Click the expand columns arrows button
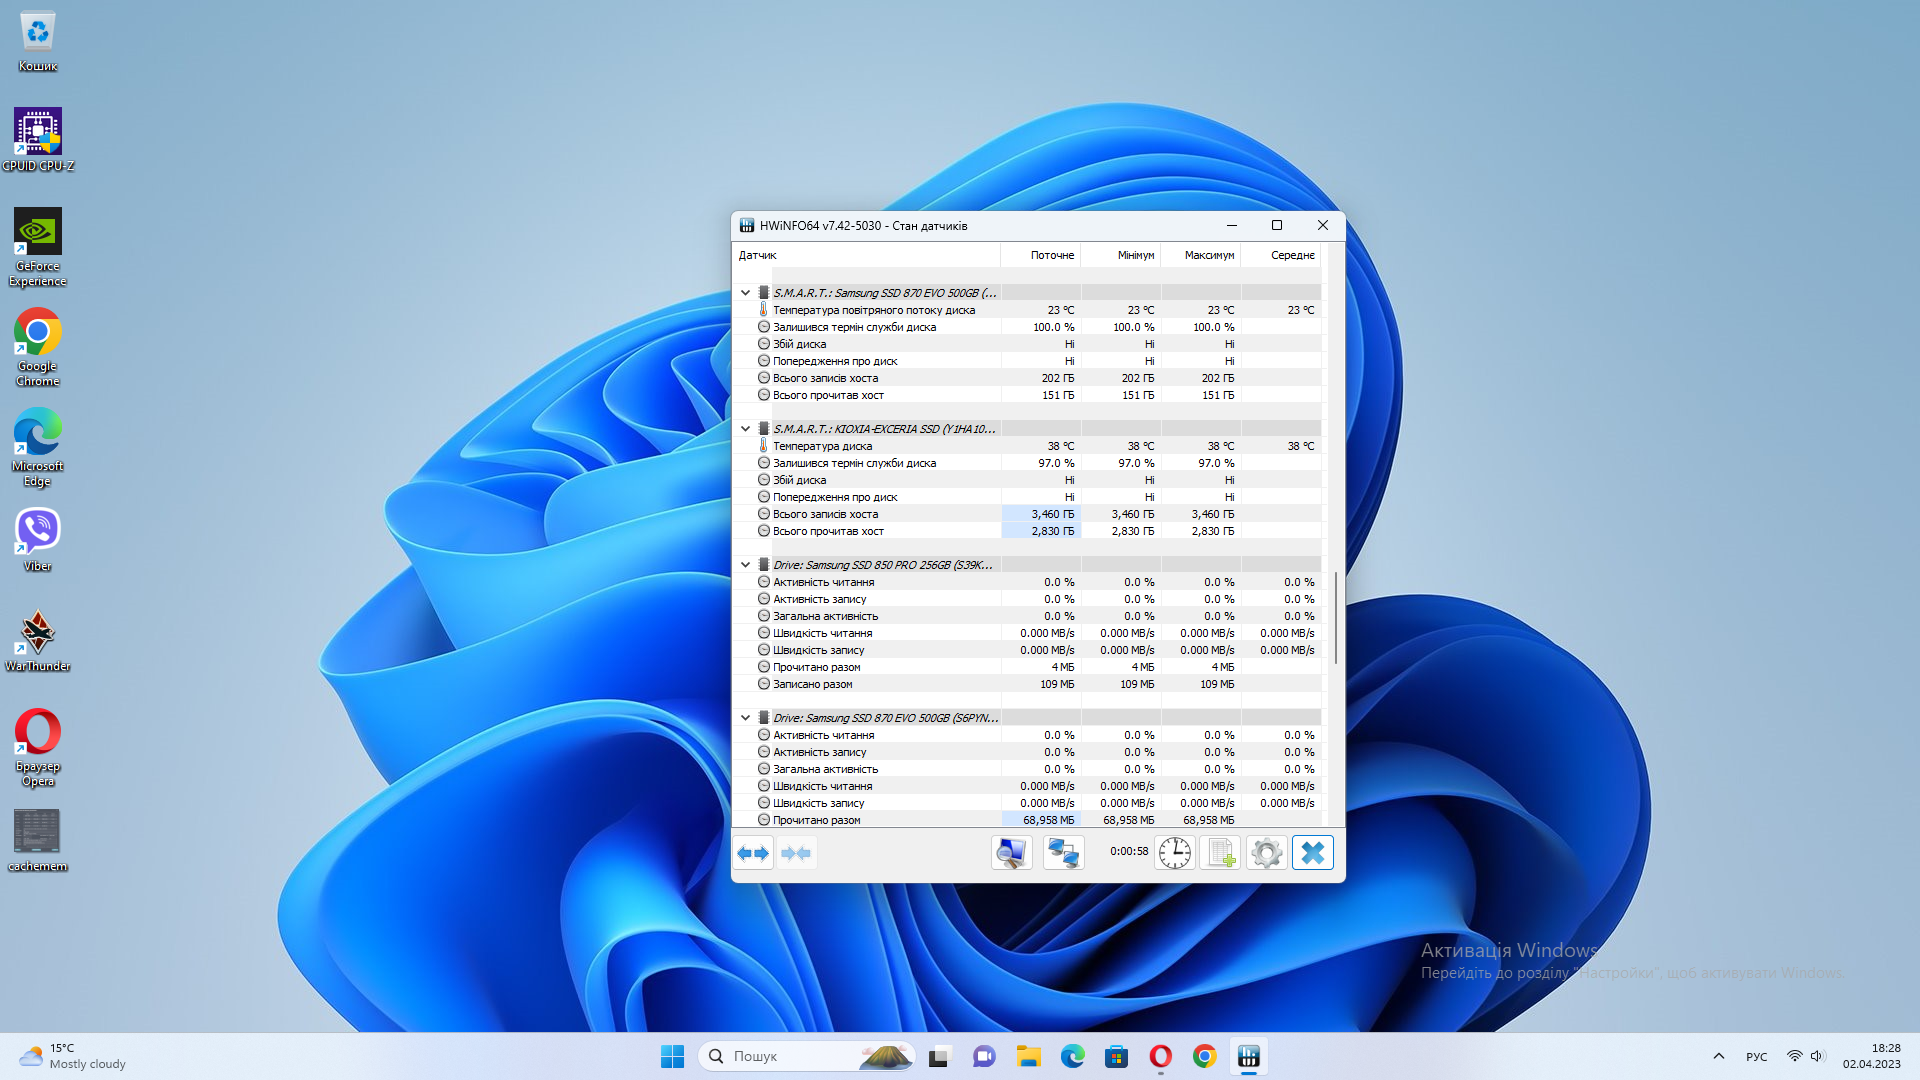Image resolution: width=1920 pixels, height=1080 pixels. 753,853
